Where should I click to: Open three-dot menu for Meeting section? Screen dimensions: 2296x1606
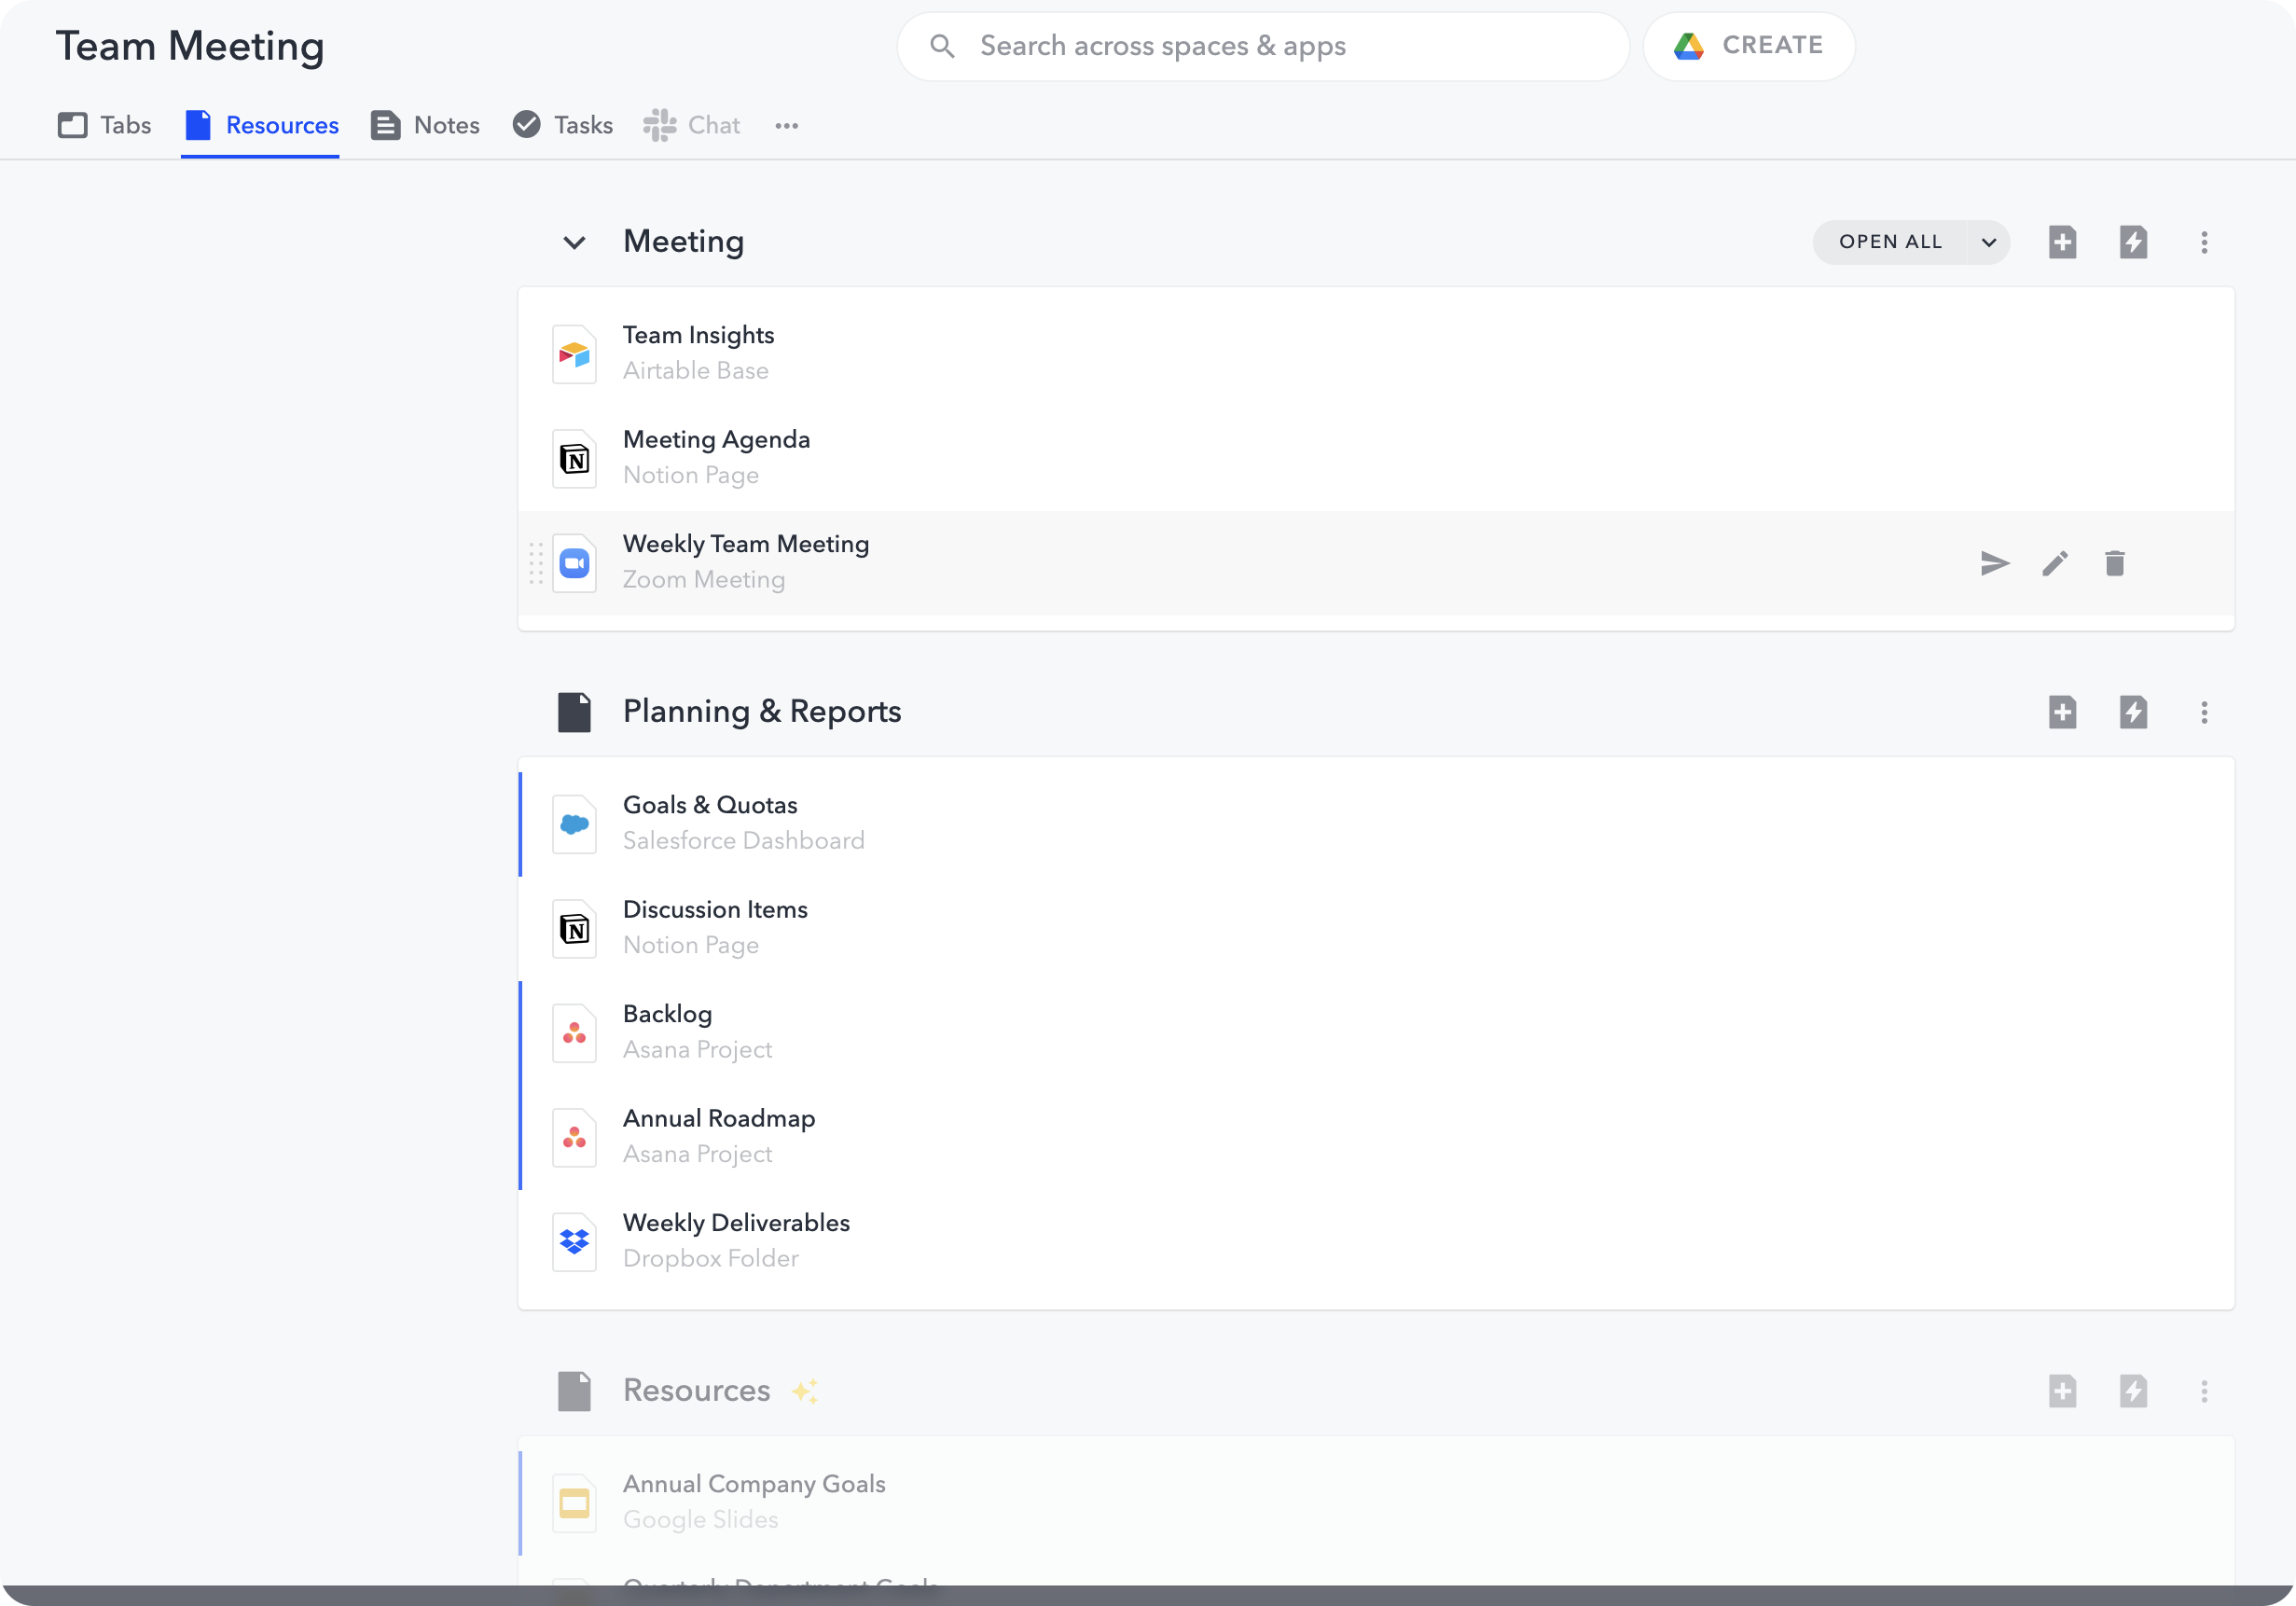[2204, 242]
